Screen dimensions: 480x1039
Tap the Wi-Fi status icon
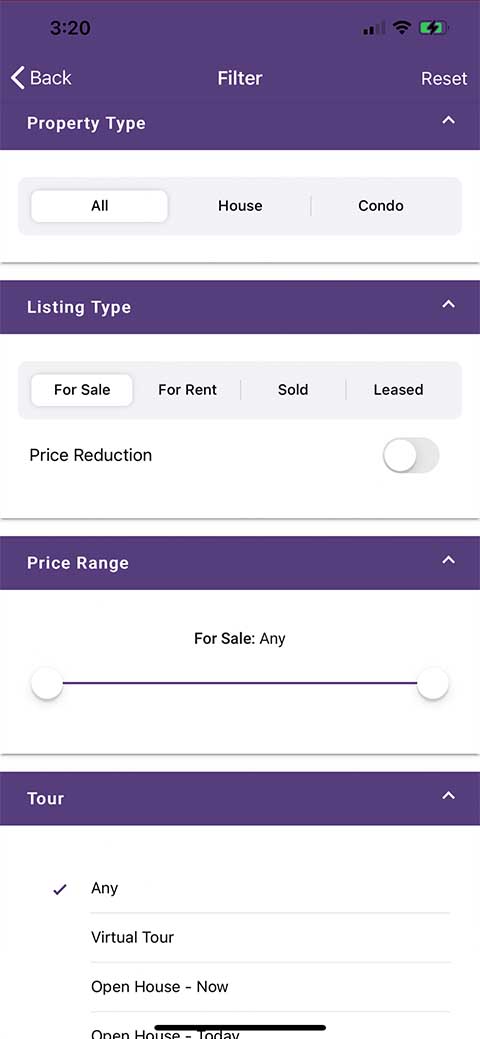(402, 28)
